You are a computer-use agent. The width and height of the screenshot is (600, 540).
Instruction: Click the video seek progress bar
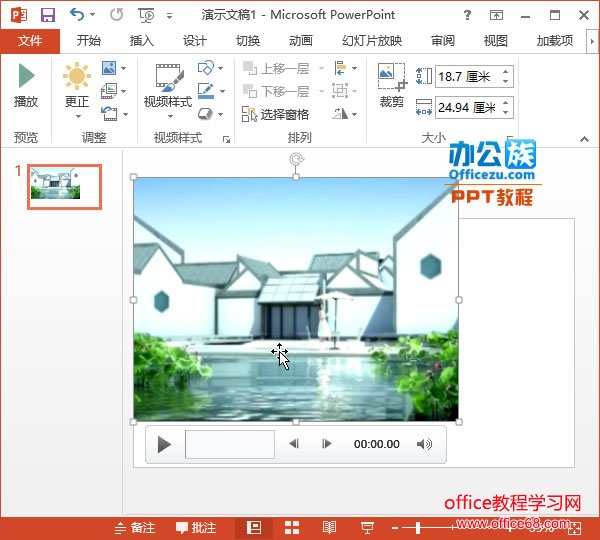point(230,444)
